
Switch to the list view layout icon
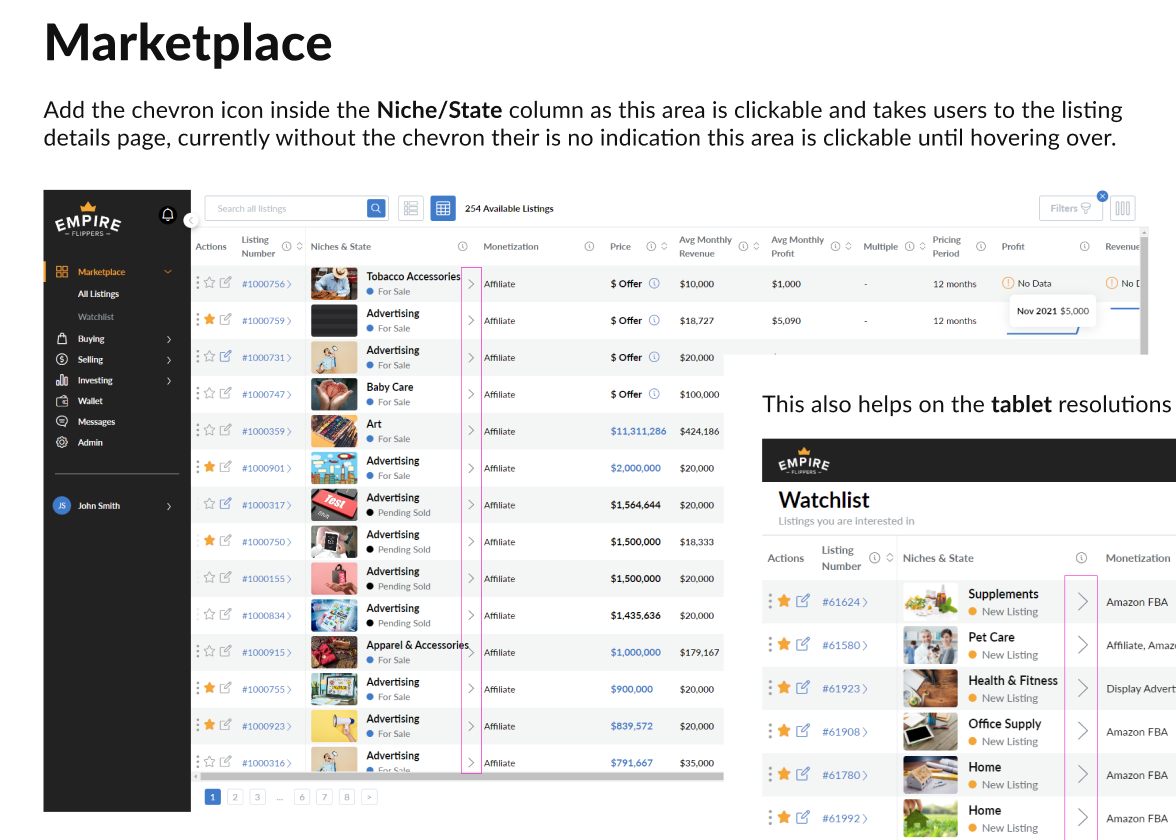[410, 208]
